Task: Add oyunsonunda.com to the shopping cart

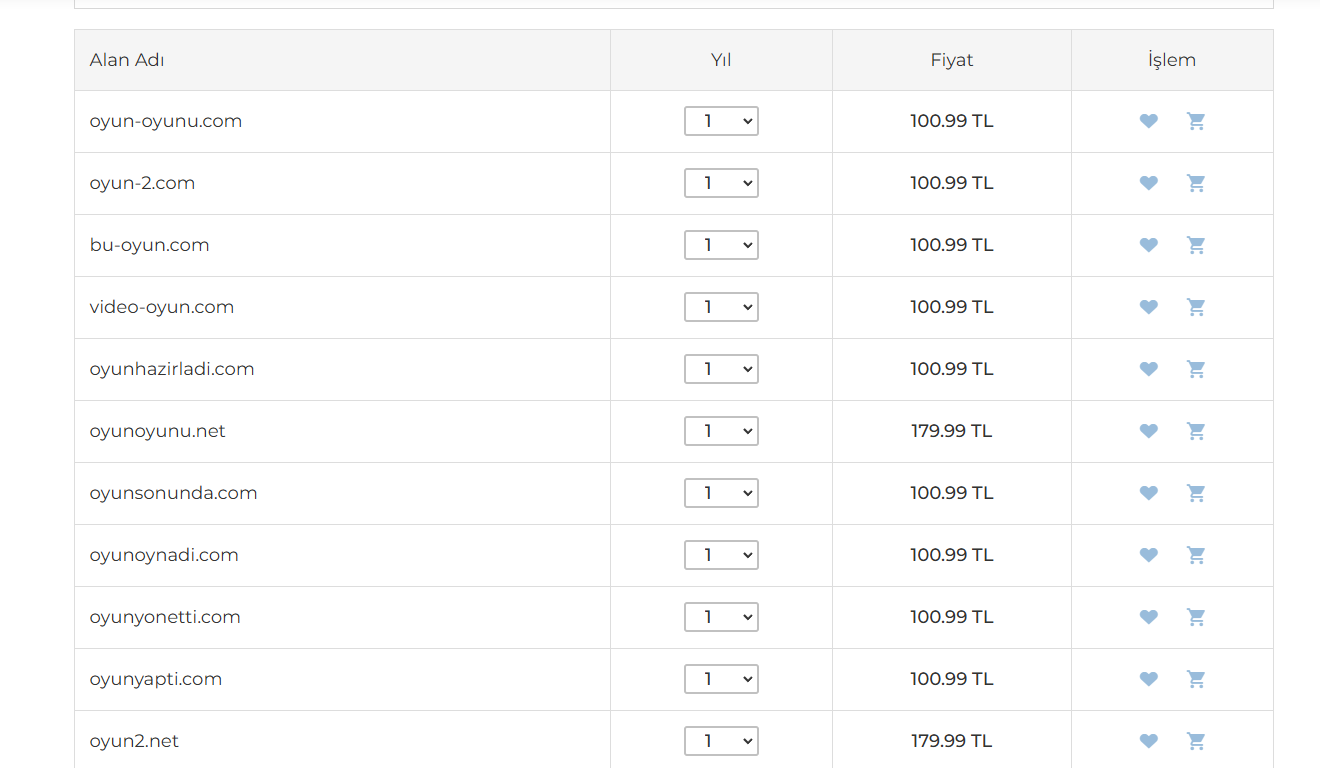Action: click(x=1196, y=493)
